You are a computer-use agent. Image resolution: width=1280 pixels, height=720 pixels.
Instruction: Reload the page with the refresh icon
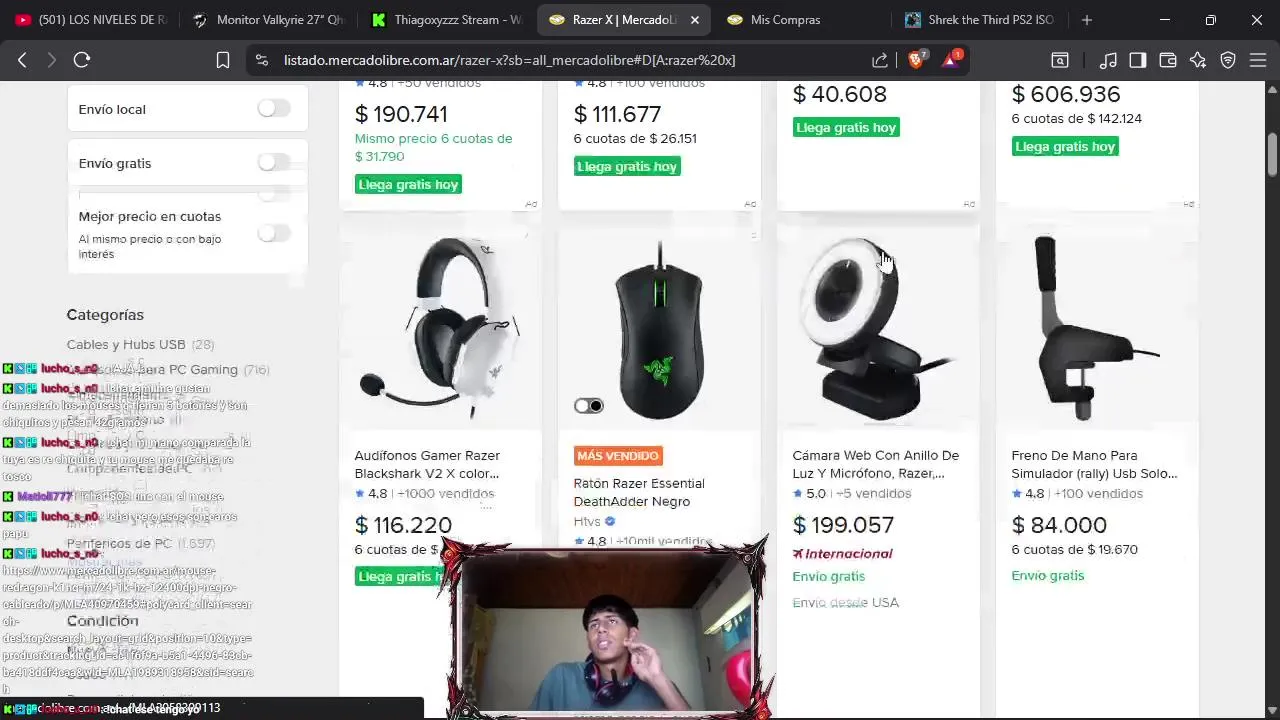(82, 60)
